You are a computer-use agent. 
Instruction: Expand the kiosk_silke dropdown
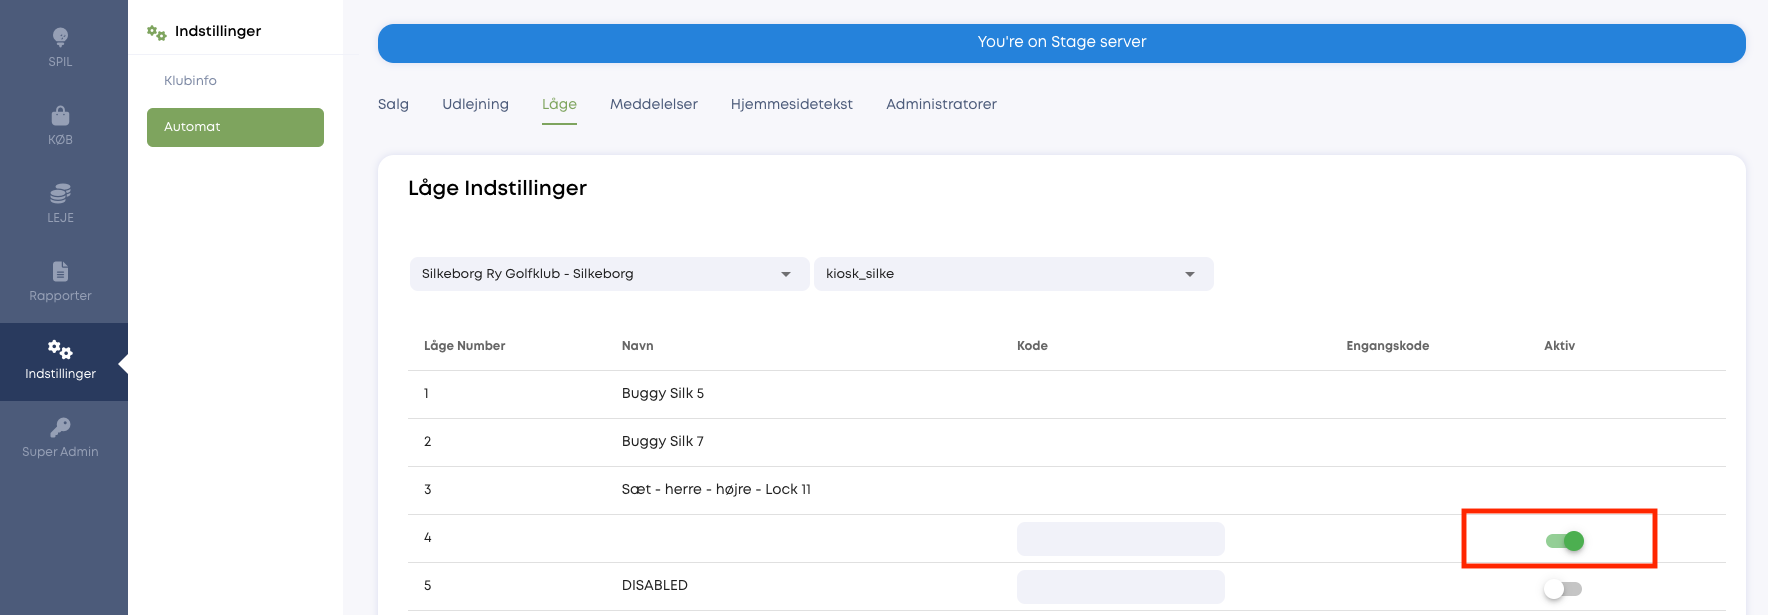point(1013,274)
